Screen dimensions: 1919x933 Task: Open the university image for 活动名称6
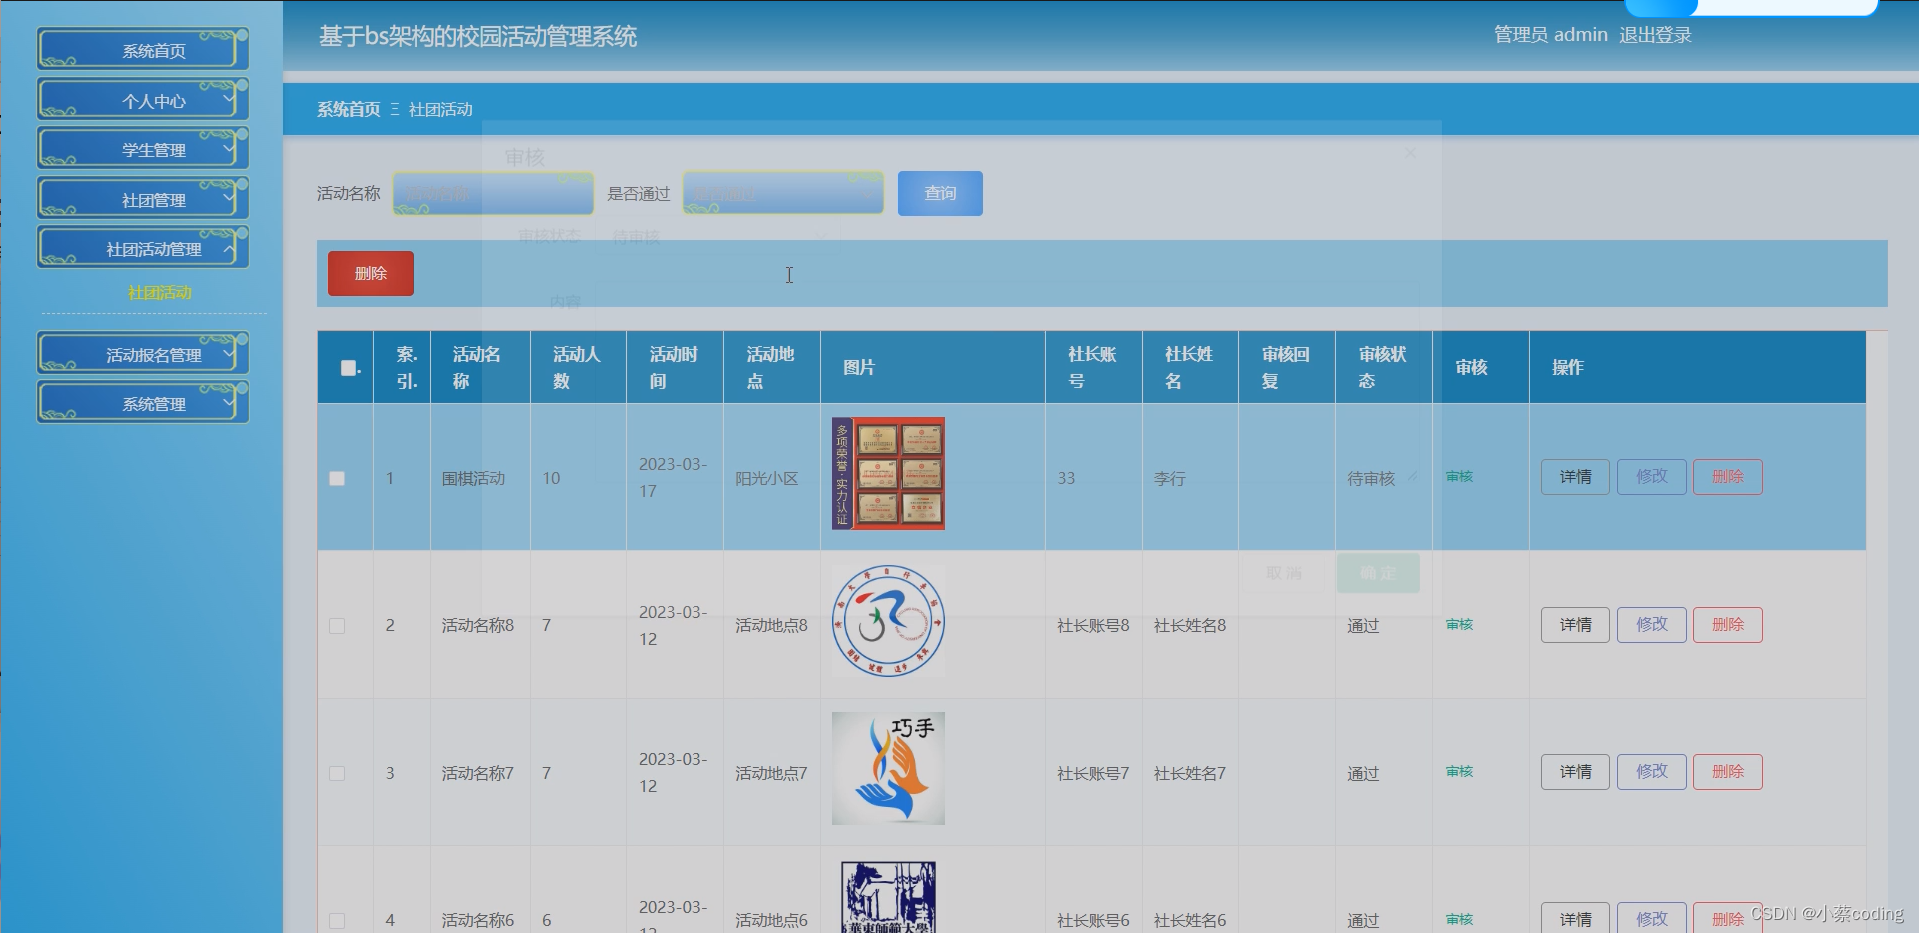(888, 897)
